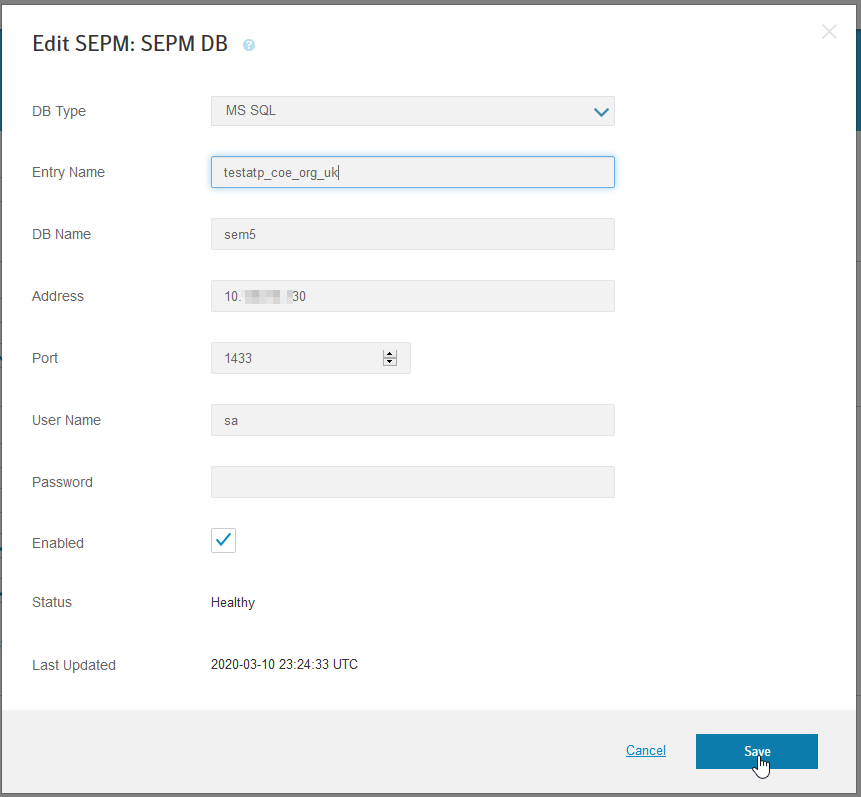Close the Edit SEPM dialog with the X
861x797 pixels.
tap(829, 32)
